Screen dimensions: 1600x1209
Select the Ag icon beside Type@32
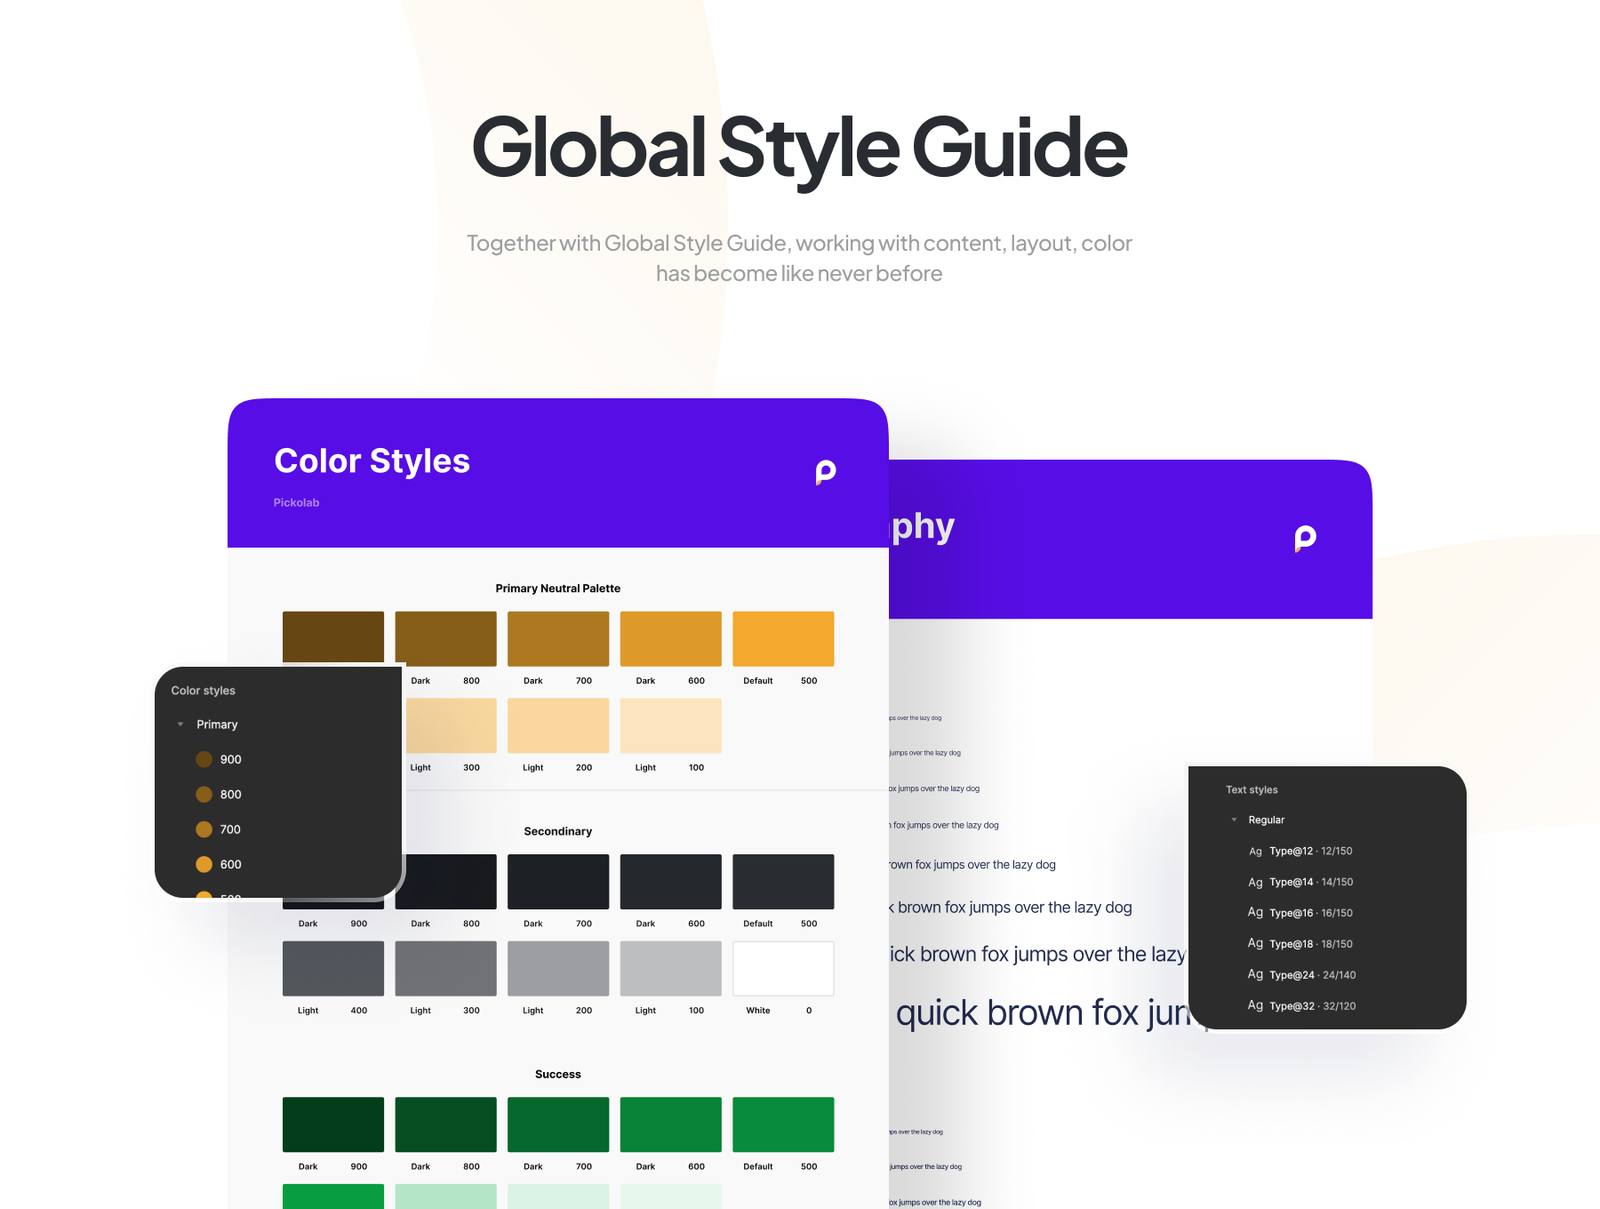[1255, 1006]
